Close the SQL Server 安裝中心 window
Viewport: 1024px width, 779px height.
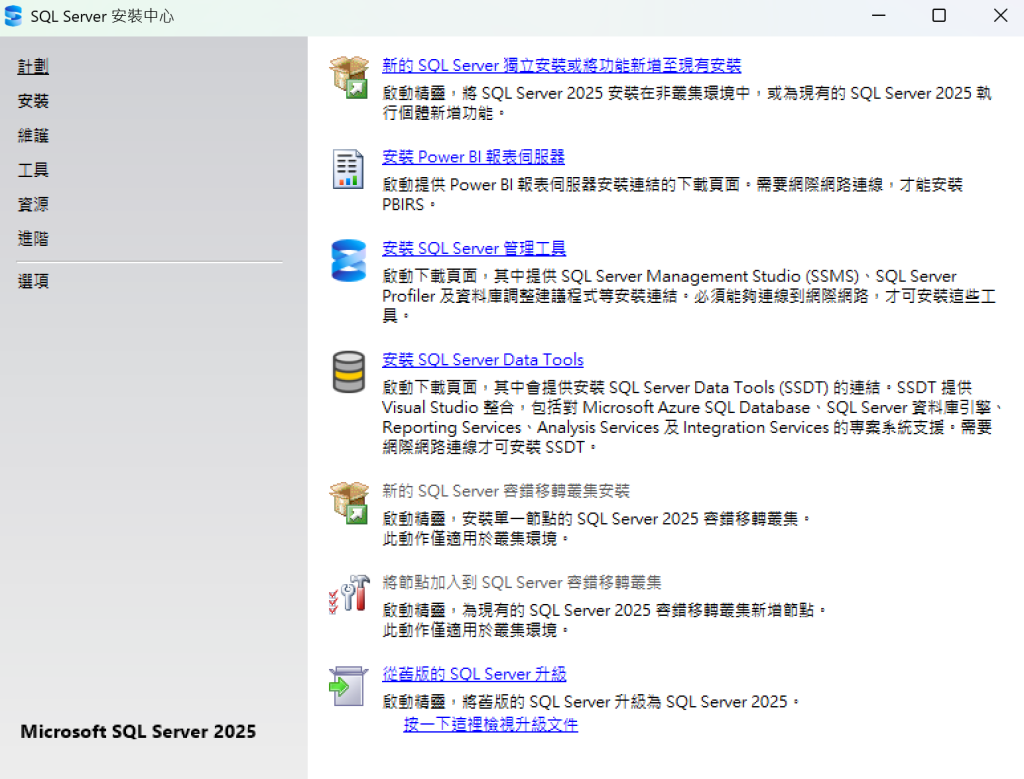coord(1000,16)
